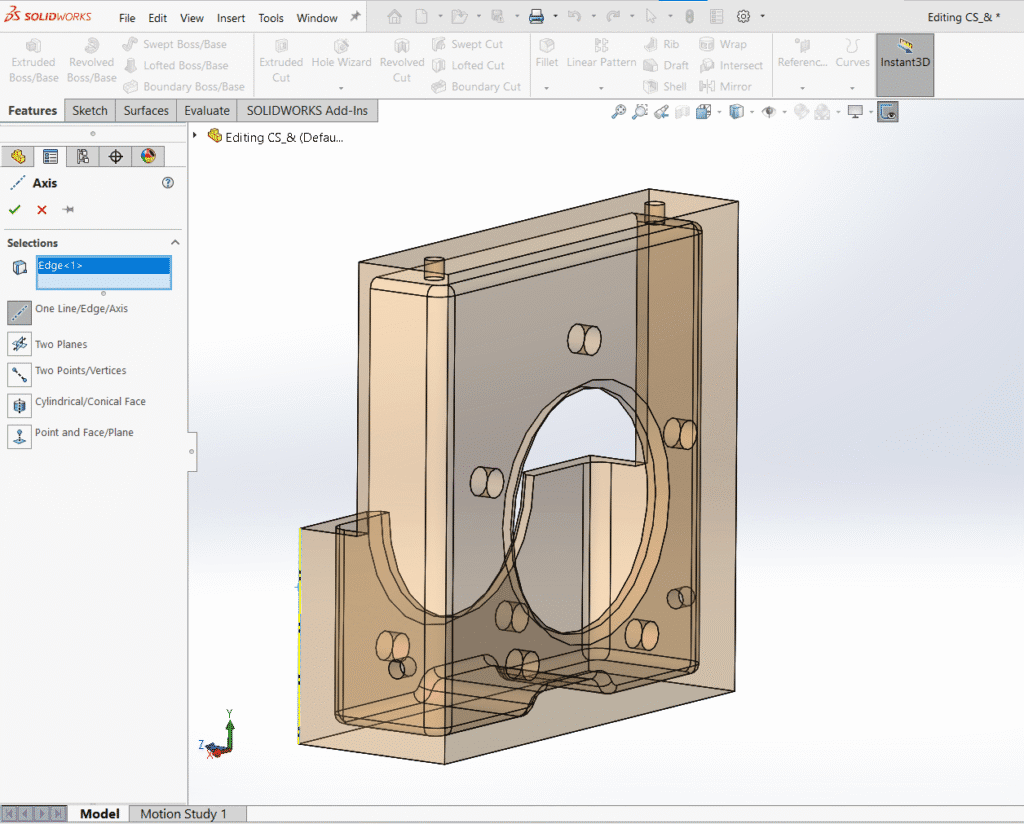
Task: Click the Print icon
Action: tap(536, 17)
